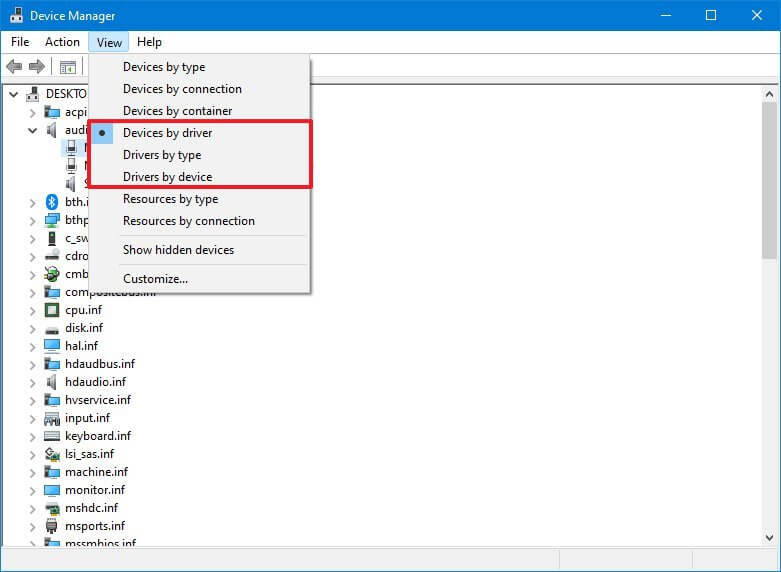This screenshot has height=572, width=781.
Task: Click the controller icon beside mshdc.inf
Action: click(52, 508)
